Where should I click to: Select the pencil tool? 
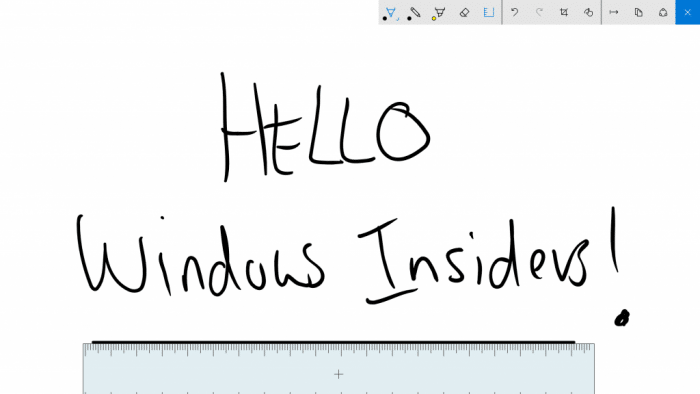415,12
